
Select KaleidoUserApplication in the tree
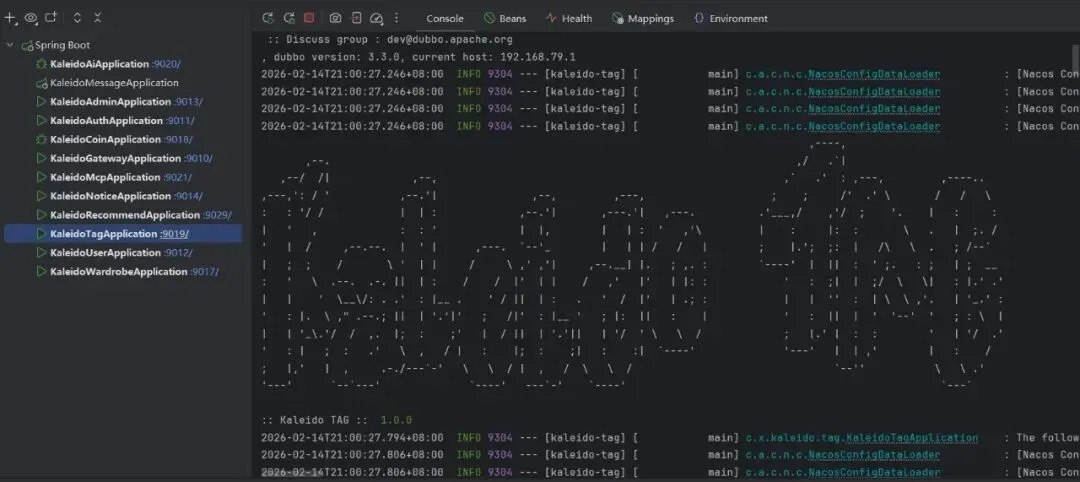tap(106, 253)
